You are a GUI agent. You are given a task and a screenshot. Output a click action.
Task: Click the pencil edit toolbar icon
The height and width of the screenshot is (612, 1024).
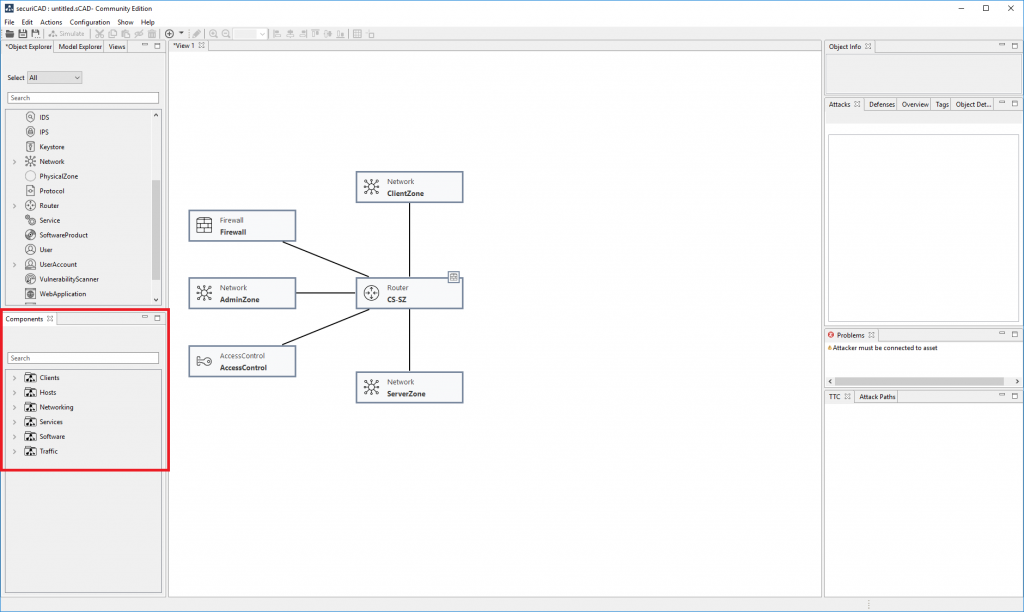(197, 34)
